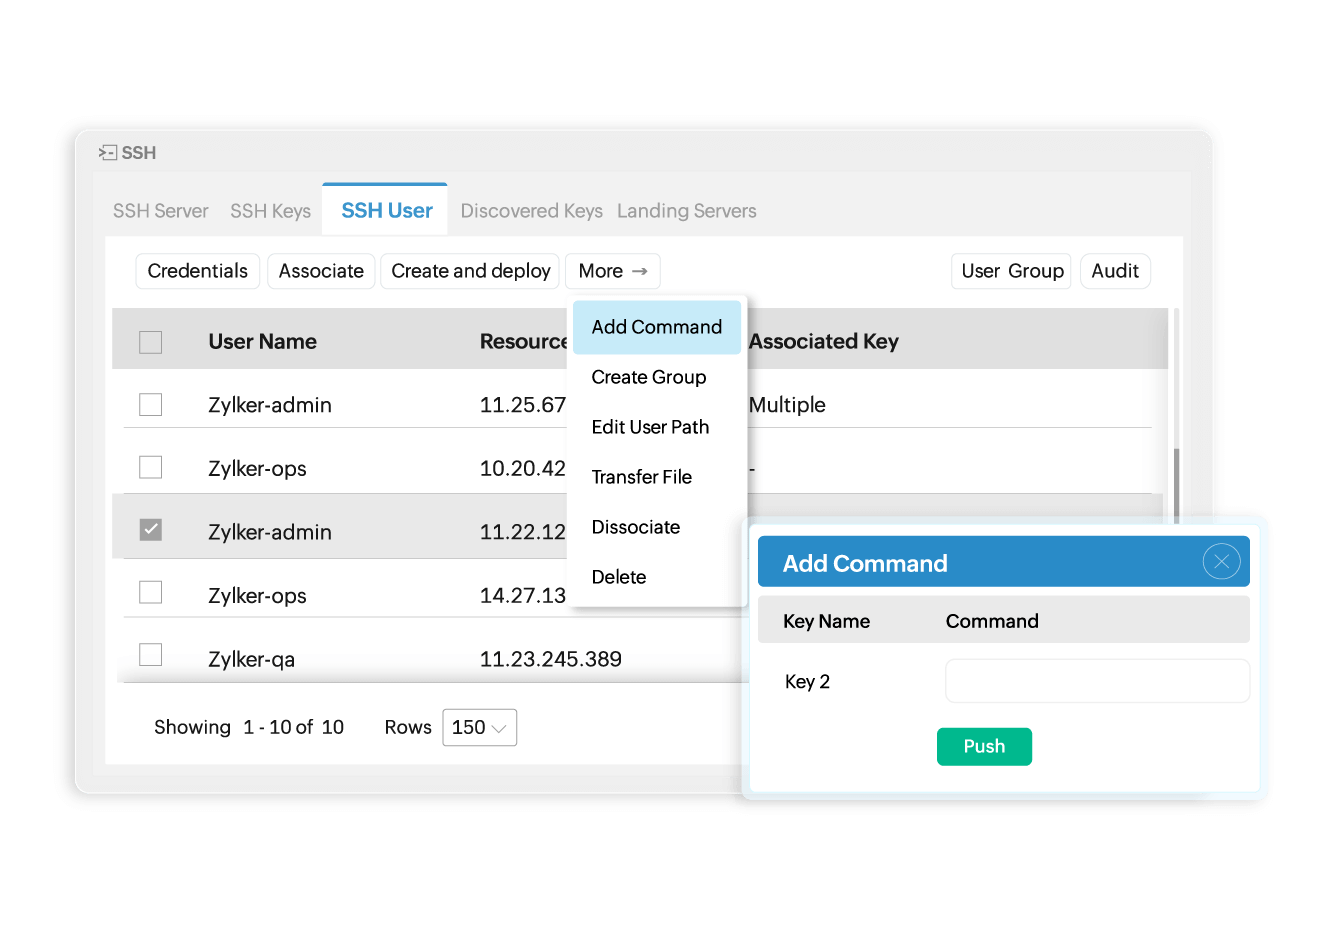Choose Transfer File menu option
Viewport: 1344px width, 930px height.
[642, 477]
